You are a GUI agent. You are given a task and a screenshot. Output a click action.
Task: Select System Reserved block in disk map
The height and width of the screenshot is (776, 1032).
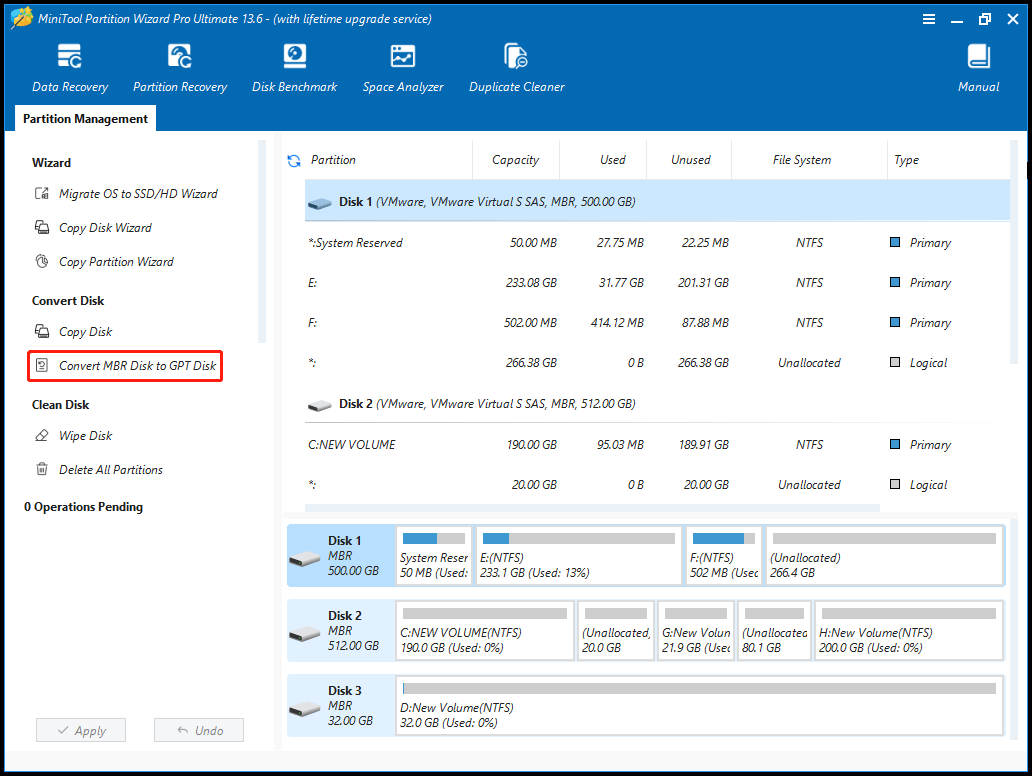tap(434, 556)
